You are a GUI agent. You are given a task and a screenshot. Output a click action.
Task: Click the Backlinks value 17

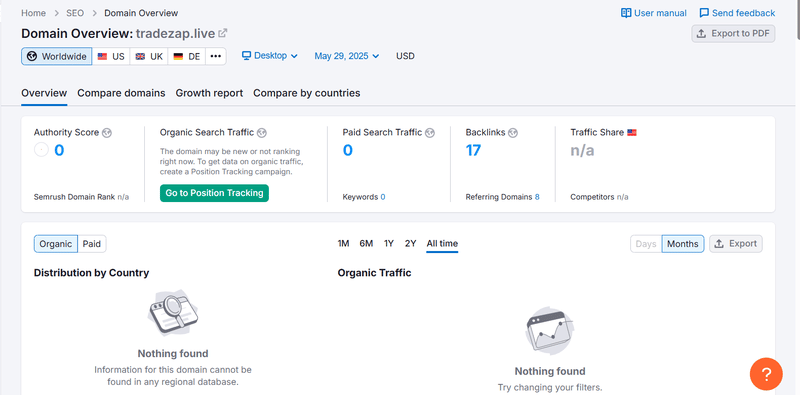[x=473, y=151]
